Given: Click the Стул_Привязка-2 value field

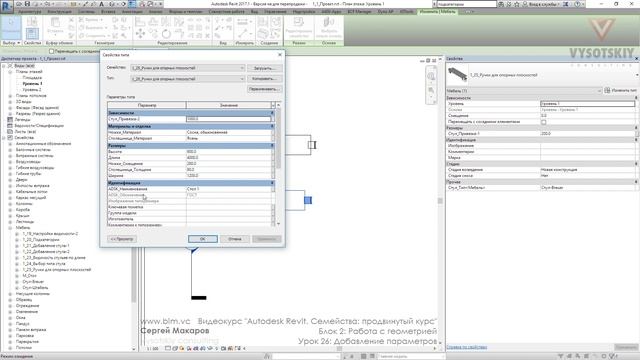Looking at the screenshot, I should (x=229, y=119).
